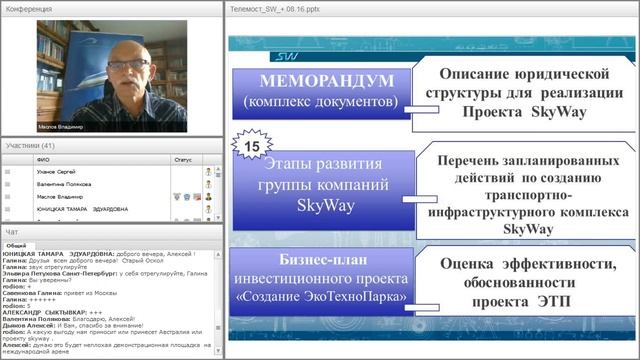Image resolution: width=640 pixels, height=360 pixels.
Task: Click participants list scrollbar thumb
Action: point(218,175)
